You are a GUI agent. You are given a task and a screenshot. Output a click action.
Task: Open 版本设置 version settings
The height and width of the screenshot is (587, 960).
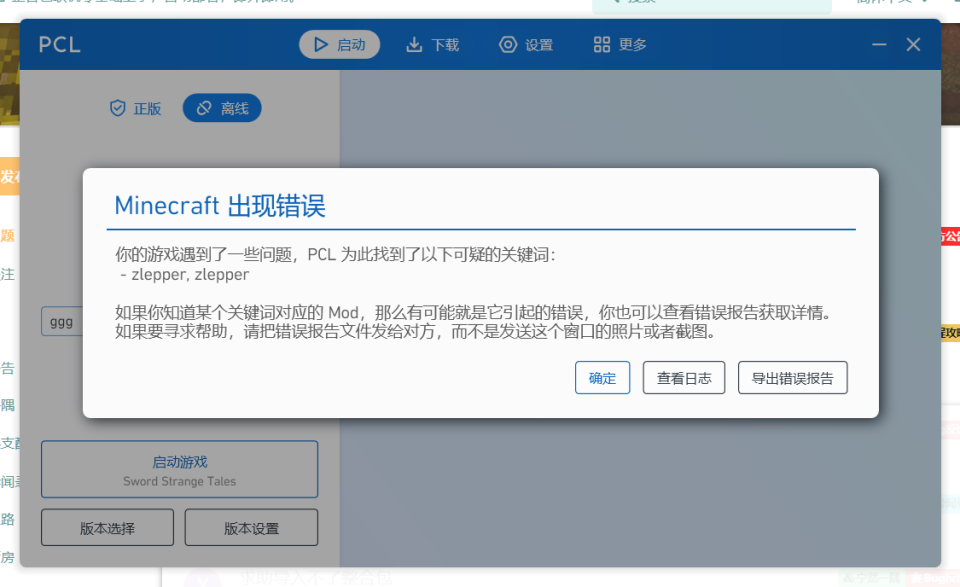pyautogui.click(x=251, y=528)
